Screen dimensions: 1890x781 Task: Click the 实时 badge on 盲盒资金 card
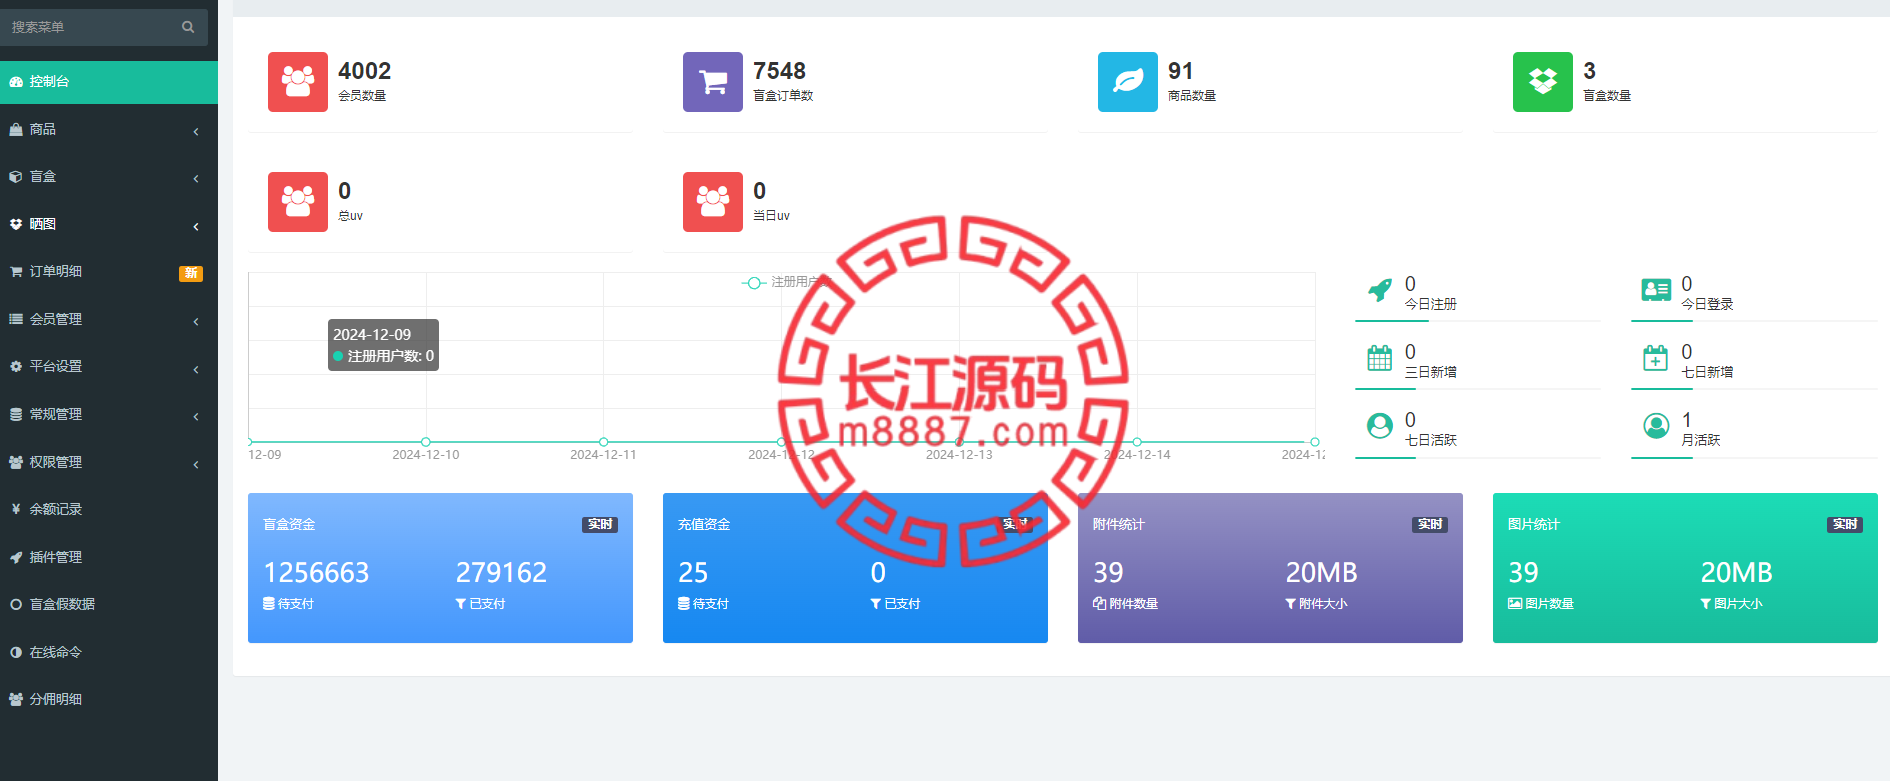pyautogui.click(x=600, y=525)
